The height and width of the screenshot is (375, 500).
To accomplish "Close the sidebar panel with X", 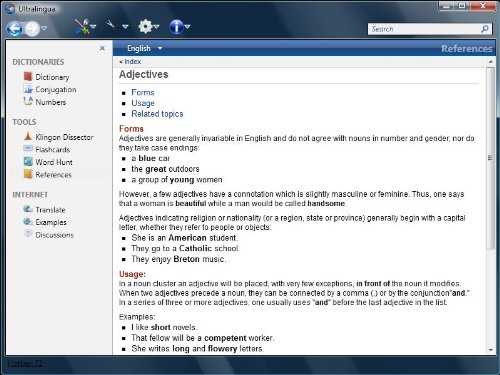I will point(102,48).
